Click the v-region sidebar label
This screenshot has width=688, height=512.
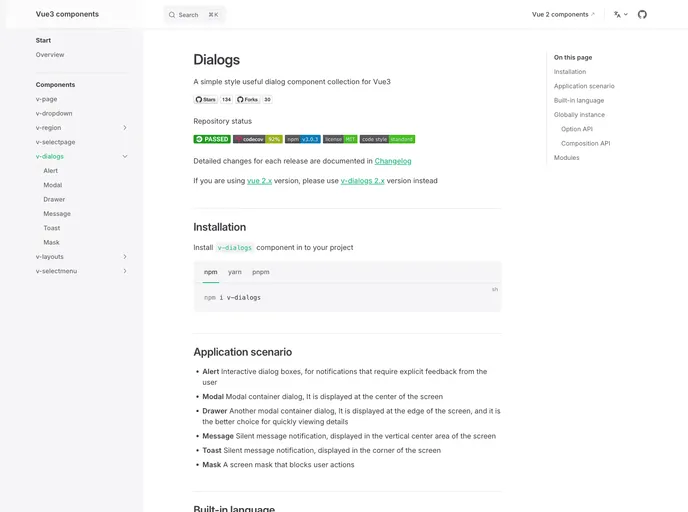pos(48,128)
